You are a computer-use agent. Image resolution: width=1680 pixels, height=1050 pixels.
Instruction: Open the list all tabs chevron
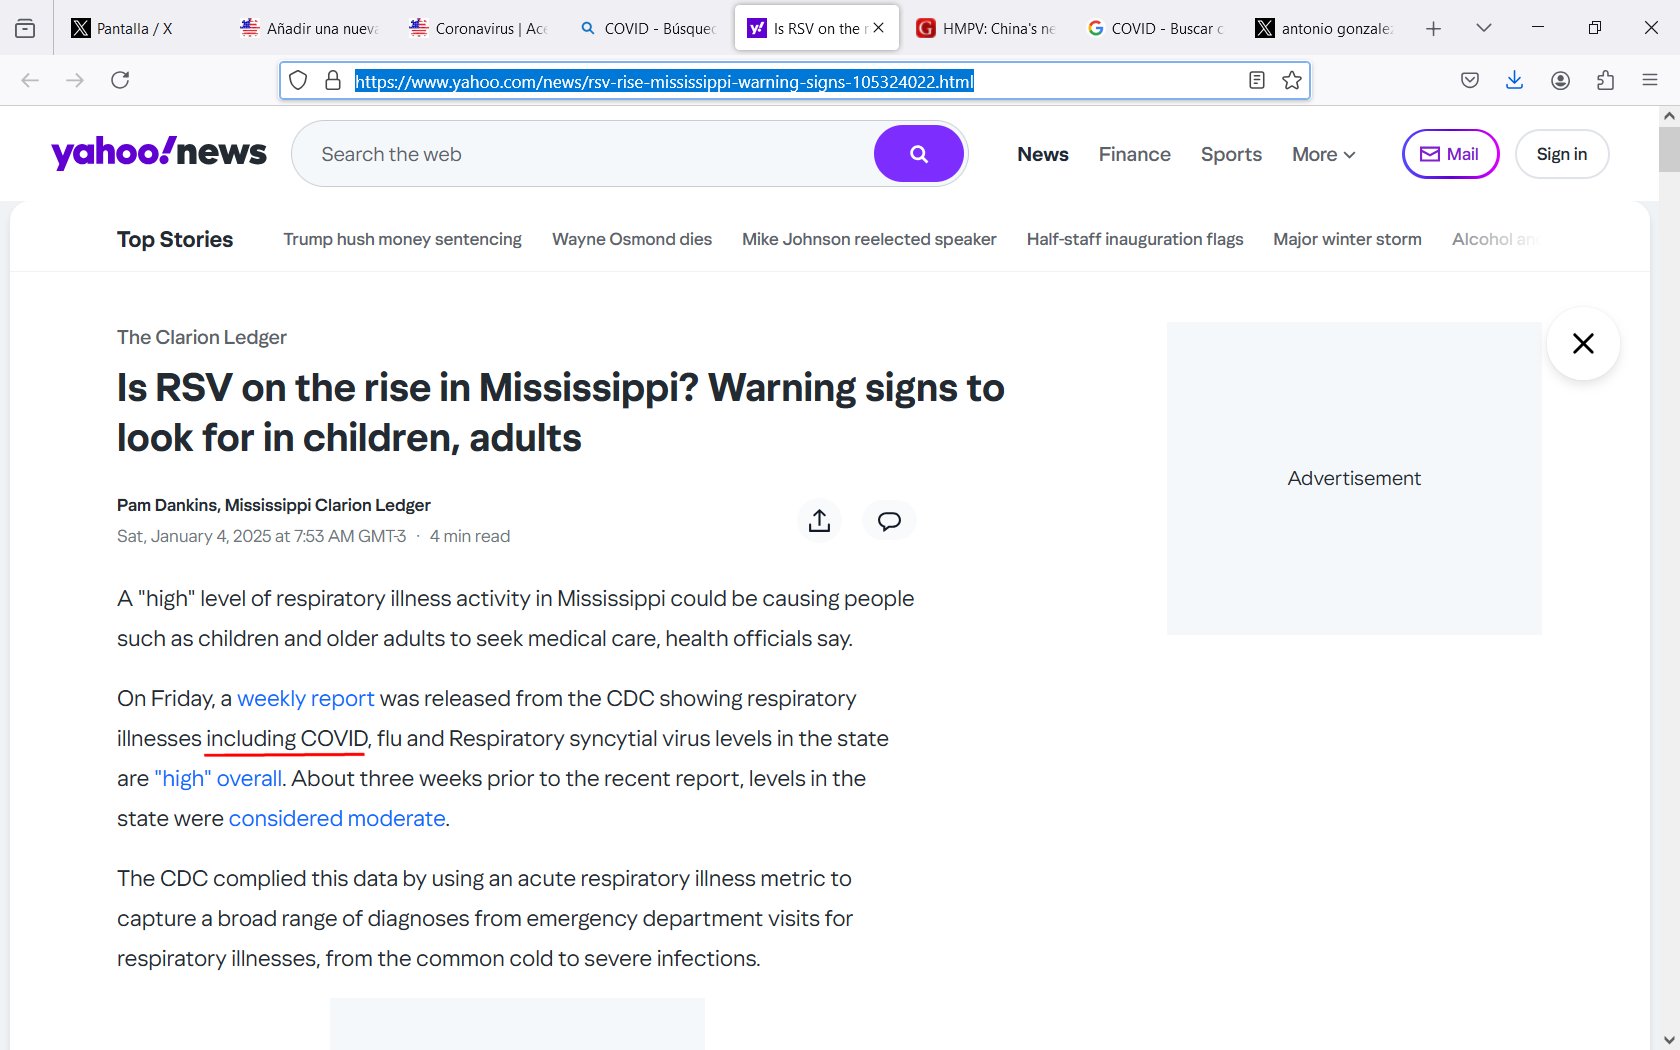click(1483, 28)
